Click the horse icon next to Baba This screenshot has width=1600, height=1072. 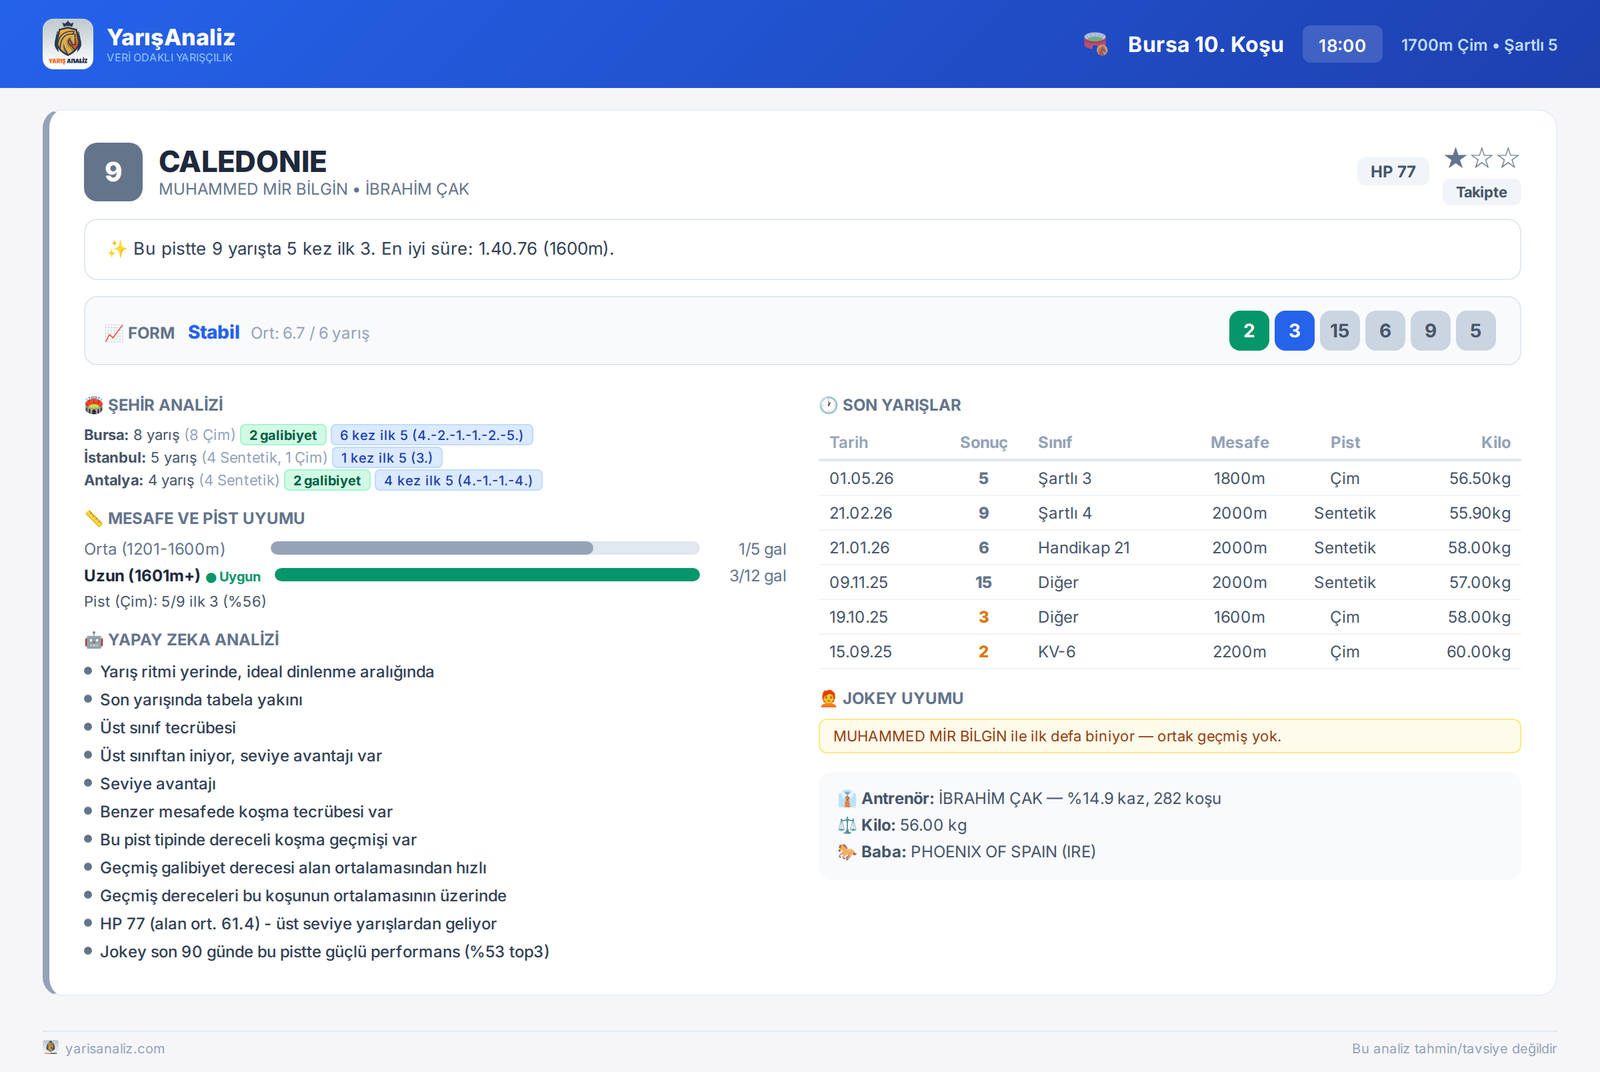pyautogui.click(x=847, y=852)
